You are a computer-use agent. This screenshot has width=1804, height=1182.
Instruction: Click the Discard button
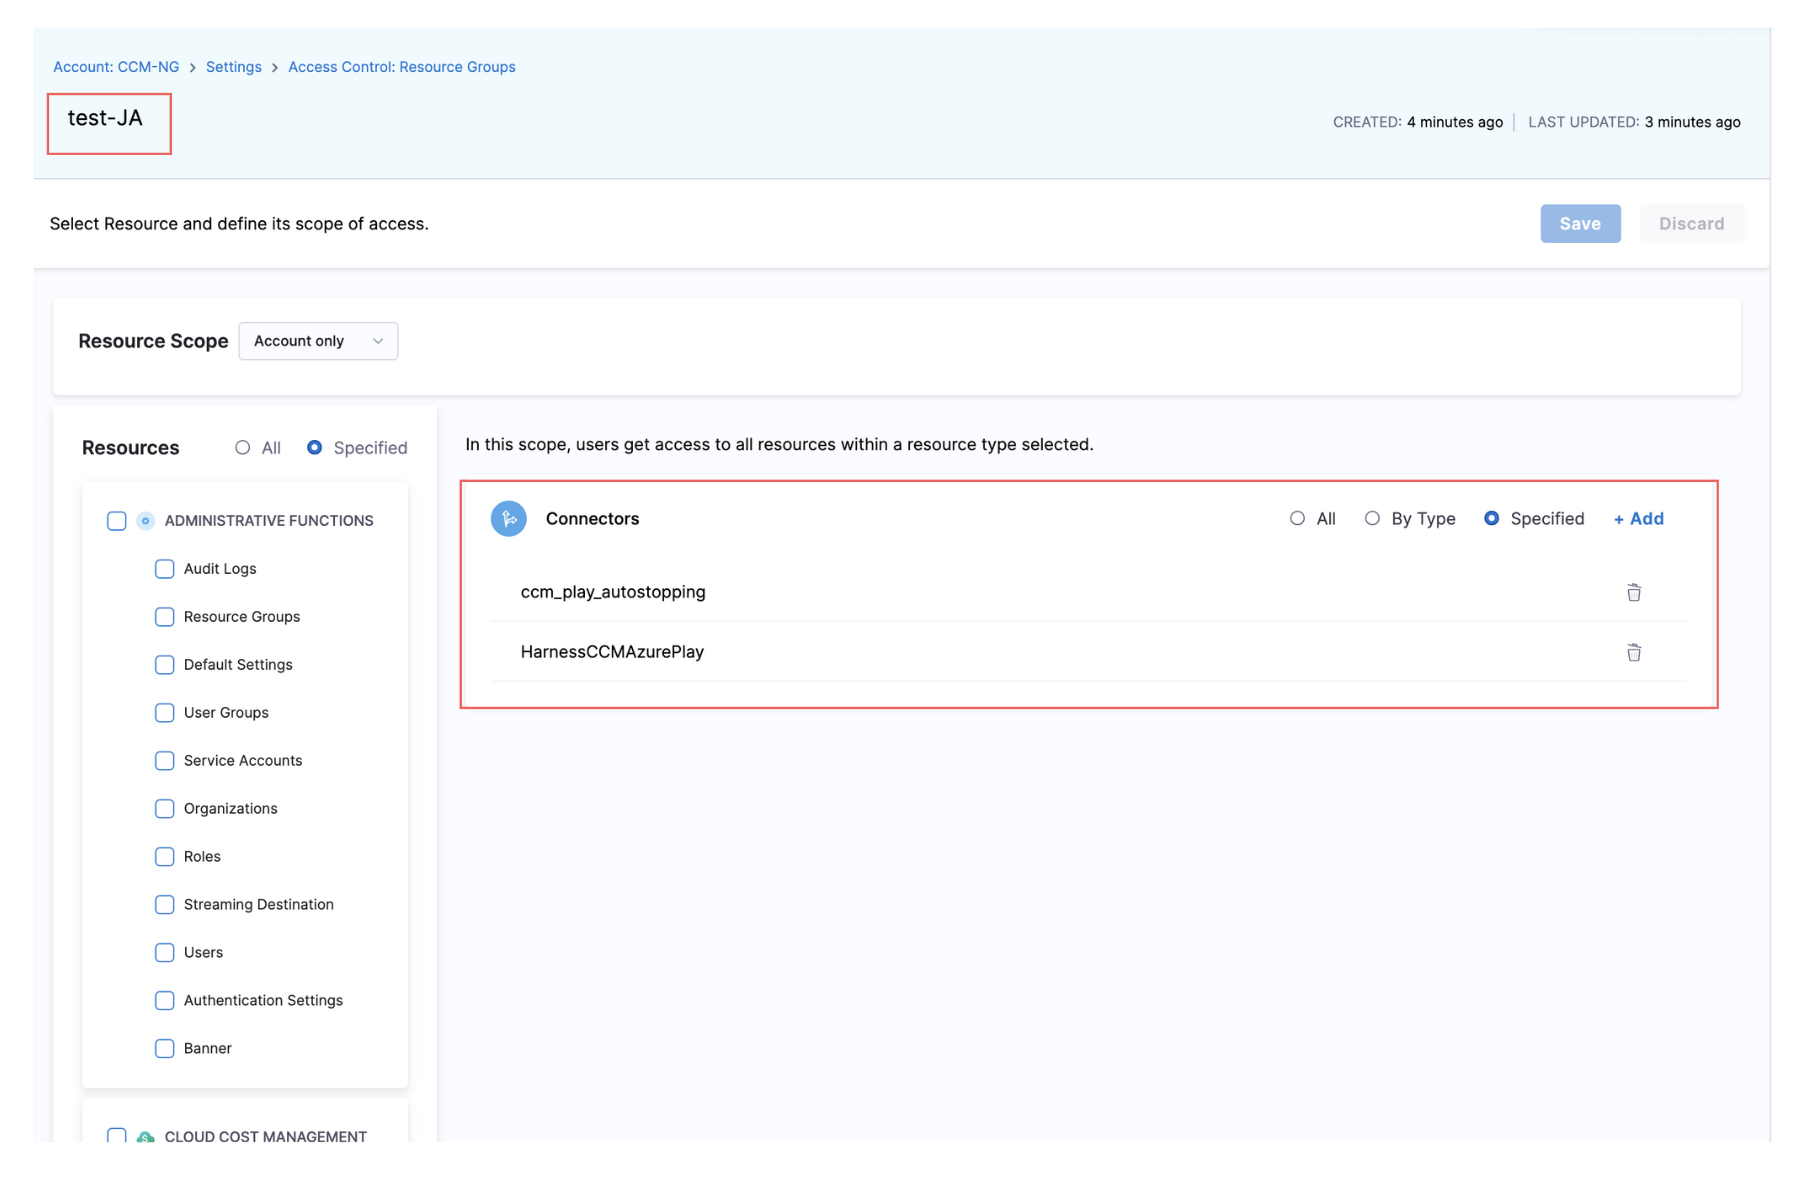pos(1690,224)
